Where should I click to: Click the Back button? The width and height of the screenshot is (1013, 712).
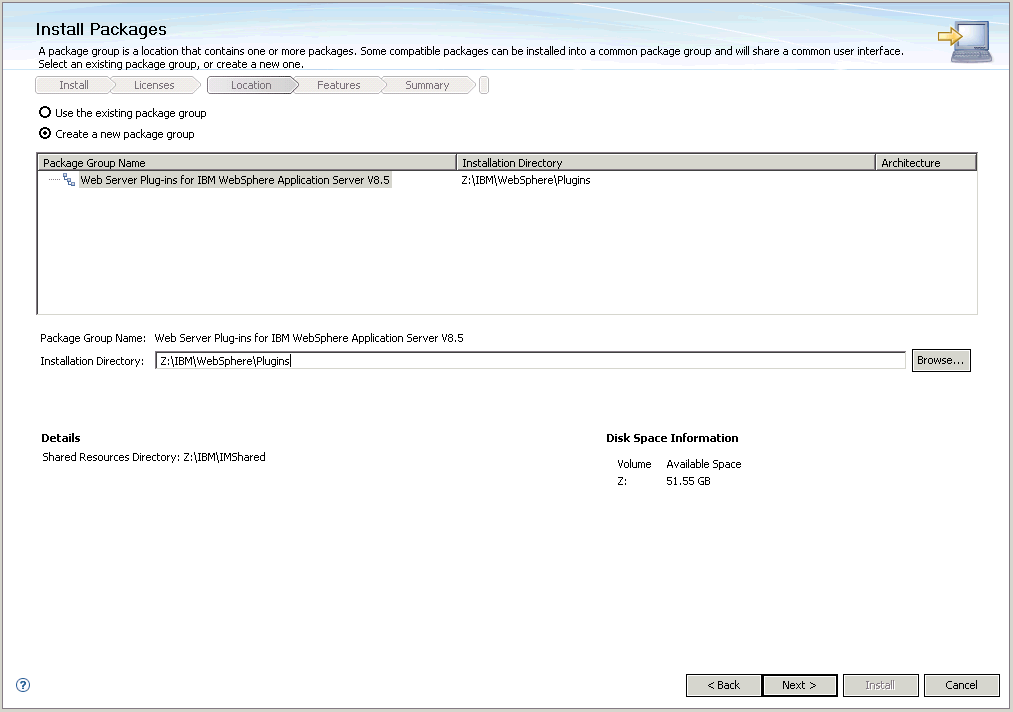pos(724,685)
